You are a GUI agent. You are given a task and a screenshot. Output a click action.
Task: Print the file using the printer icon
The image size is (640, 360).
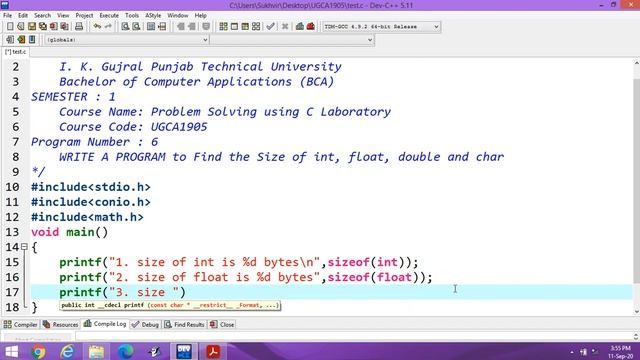tap(79, 27)
